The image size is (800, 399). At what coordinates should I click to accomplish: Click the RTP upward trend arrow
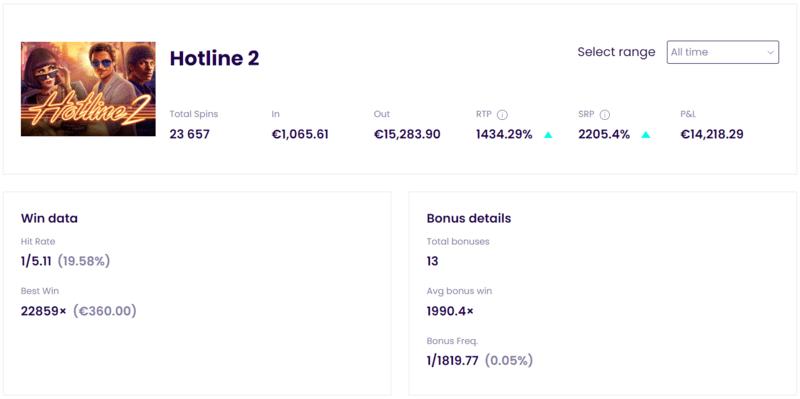548,135
